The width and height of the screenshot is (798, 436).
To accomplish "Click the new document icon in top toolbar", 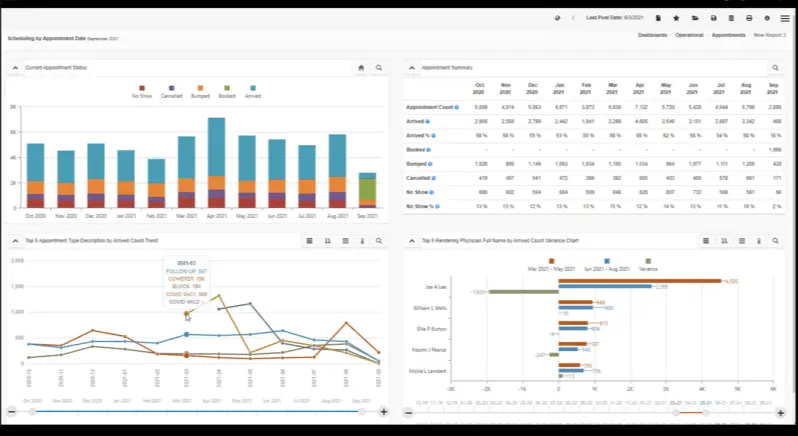I will coord(658,18).
